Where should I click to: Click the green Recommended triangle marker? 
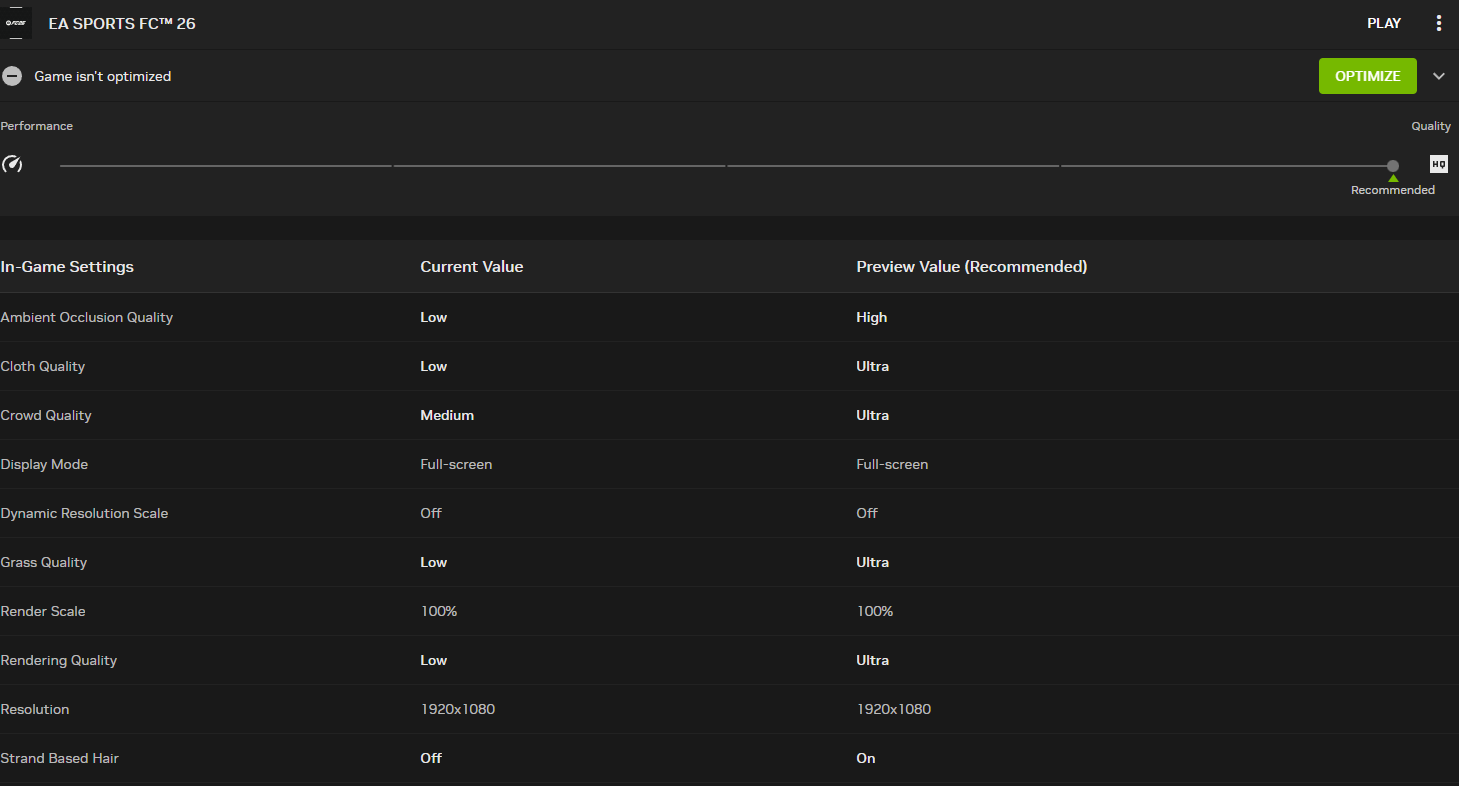pos(1393,178)
